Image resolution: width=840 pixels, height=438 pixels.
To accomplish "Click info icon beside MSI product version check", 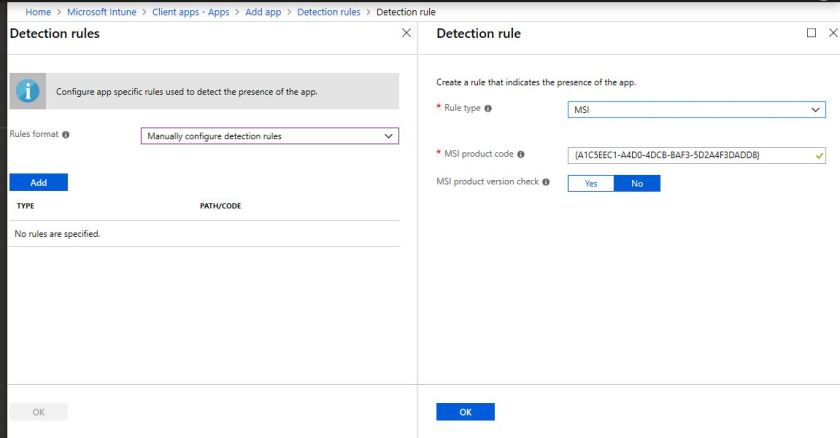I will point(546,181).
